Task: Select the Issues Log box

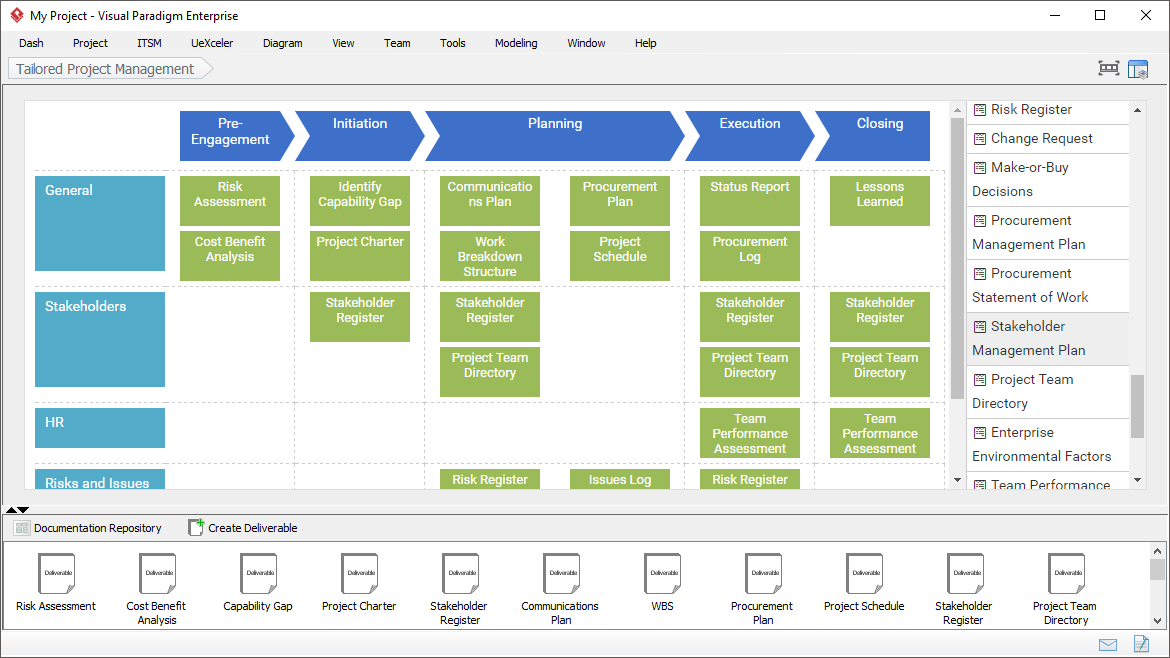Action: pyautogui.click(x=619, y=479)
